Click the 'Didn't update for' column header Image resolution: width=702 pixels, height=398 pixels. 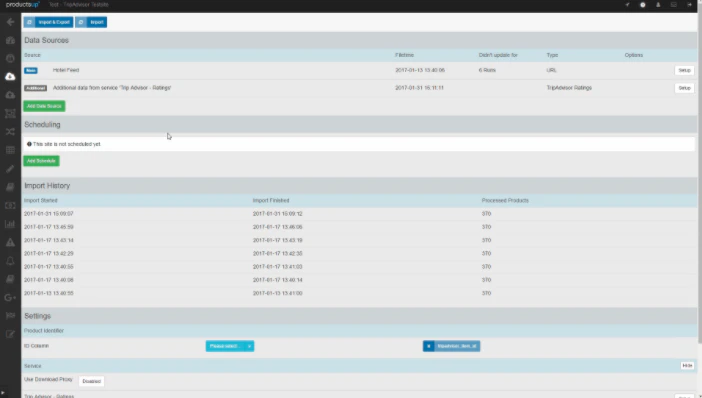[498, 55]
